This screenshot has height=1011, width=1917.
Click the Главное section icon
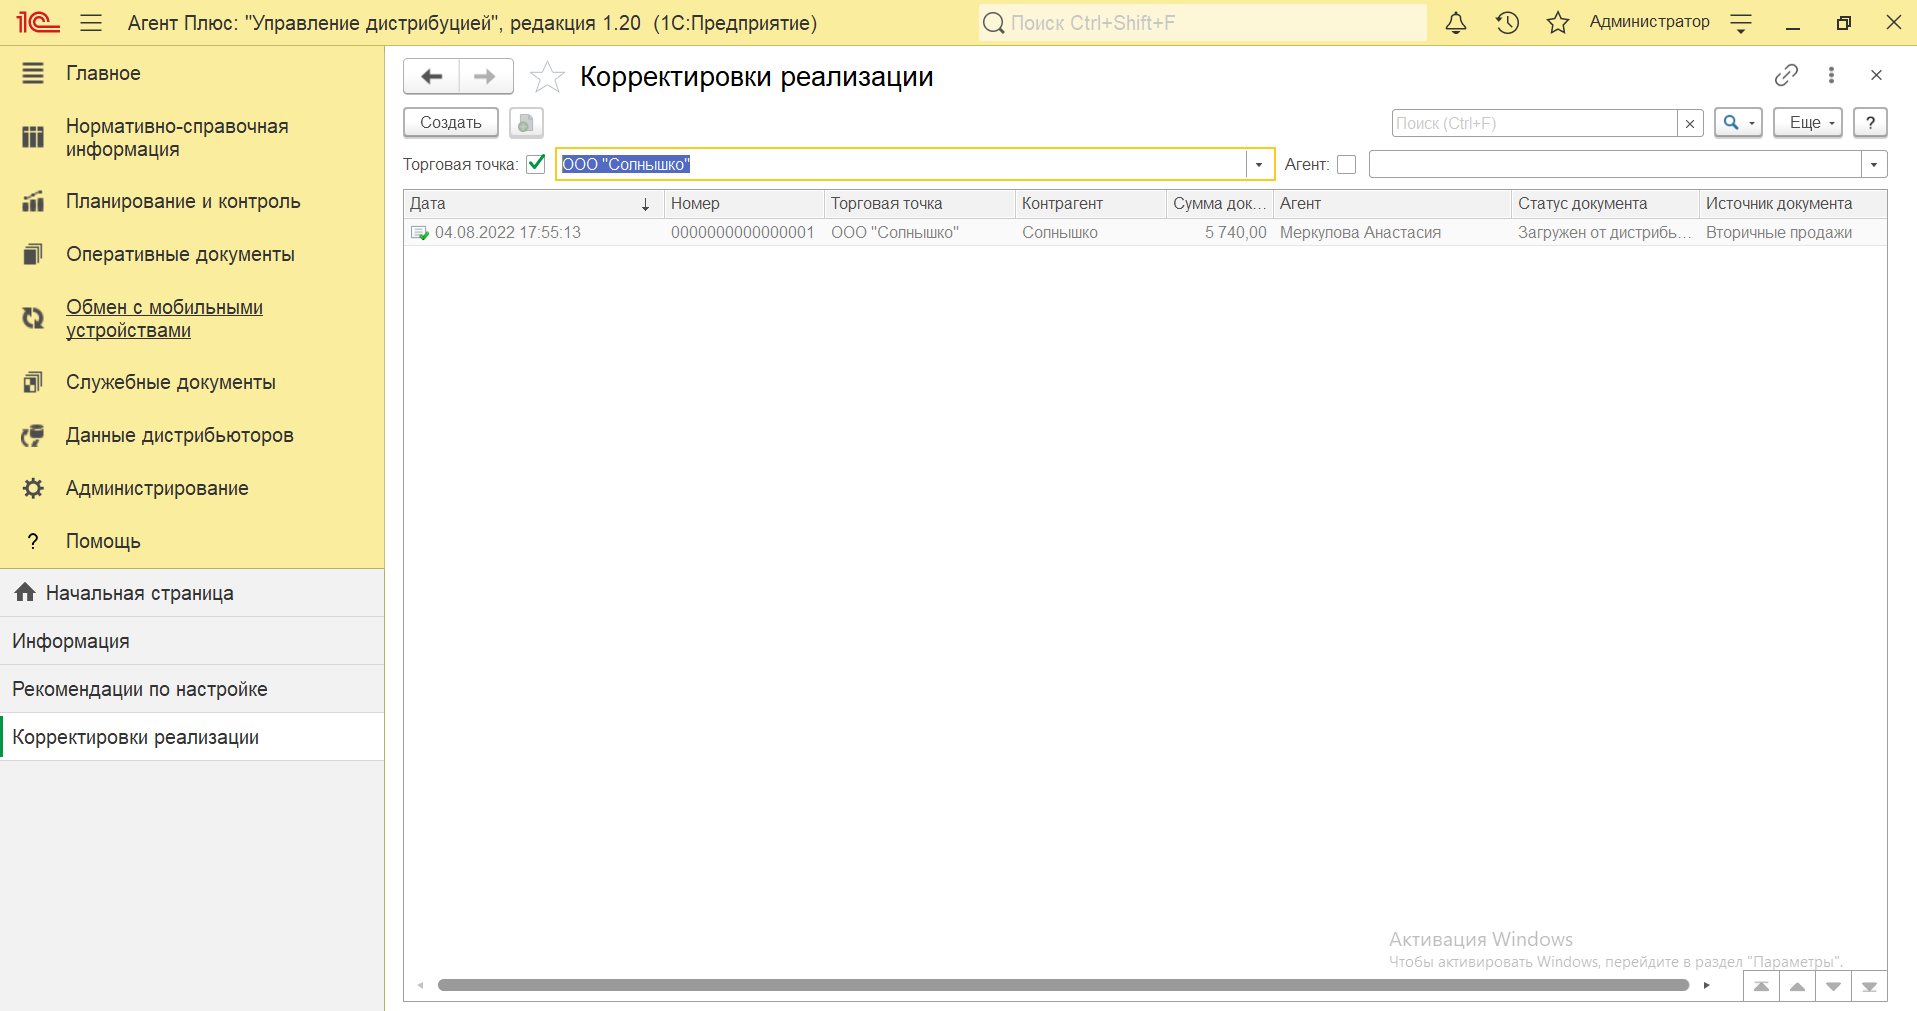(33, 73)
